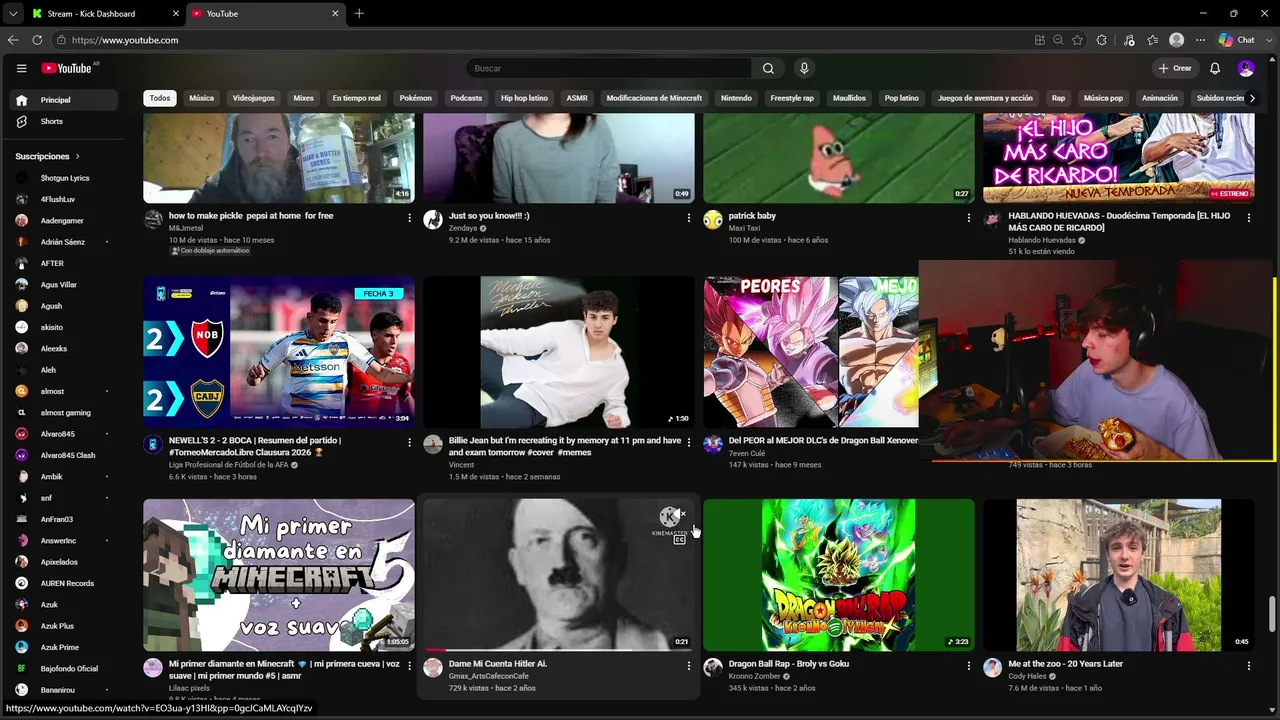
Task: Open the Crear menu
Action: [x=1175, y=68]
